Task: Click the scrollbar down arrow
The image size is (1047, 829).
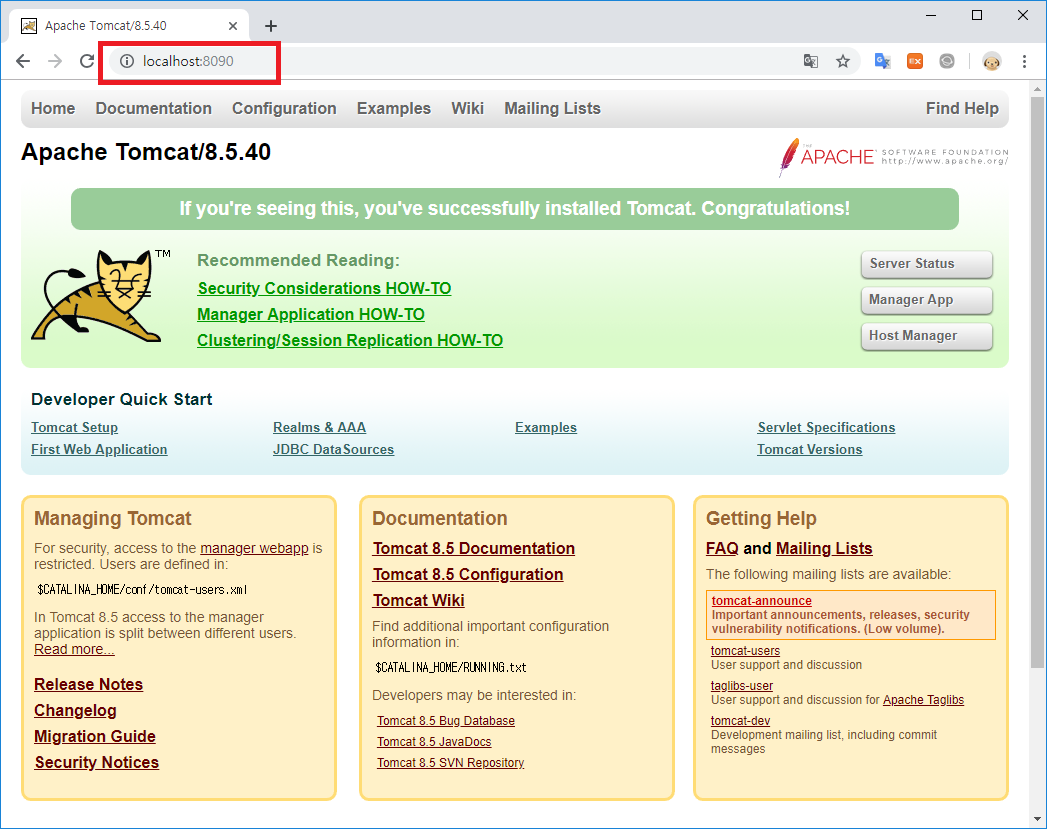Action: click(x=1037, y=819)
